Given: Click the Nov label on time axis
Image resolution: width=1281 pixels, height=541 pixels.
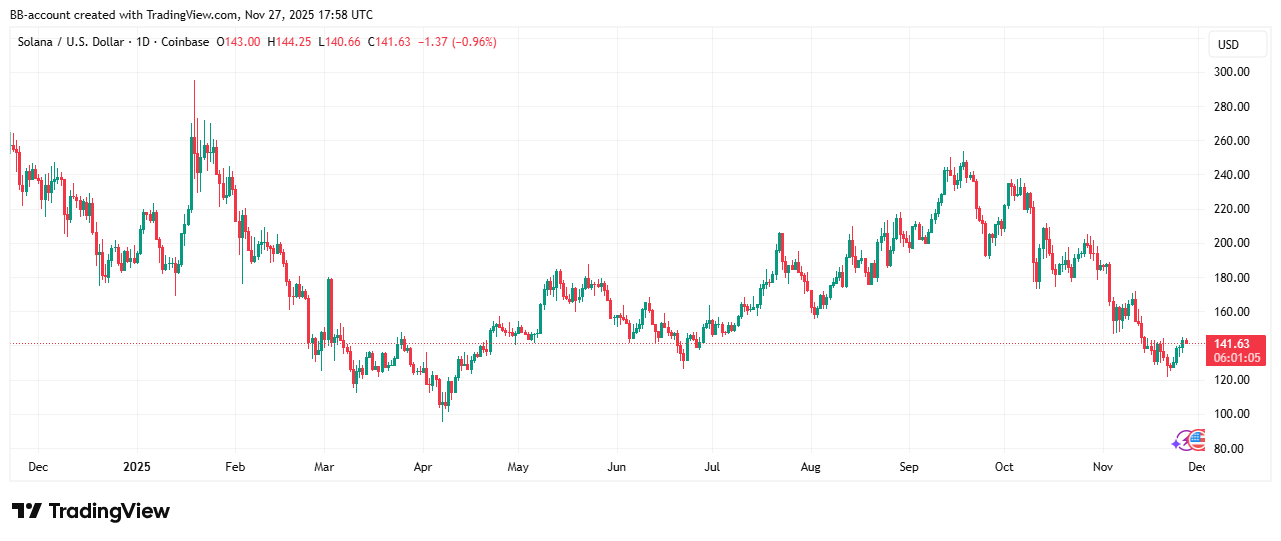Looking at the screenshot, I should point(1102,467).
